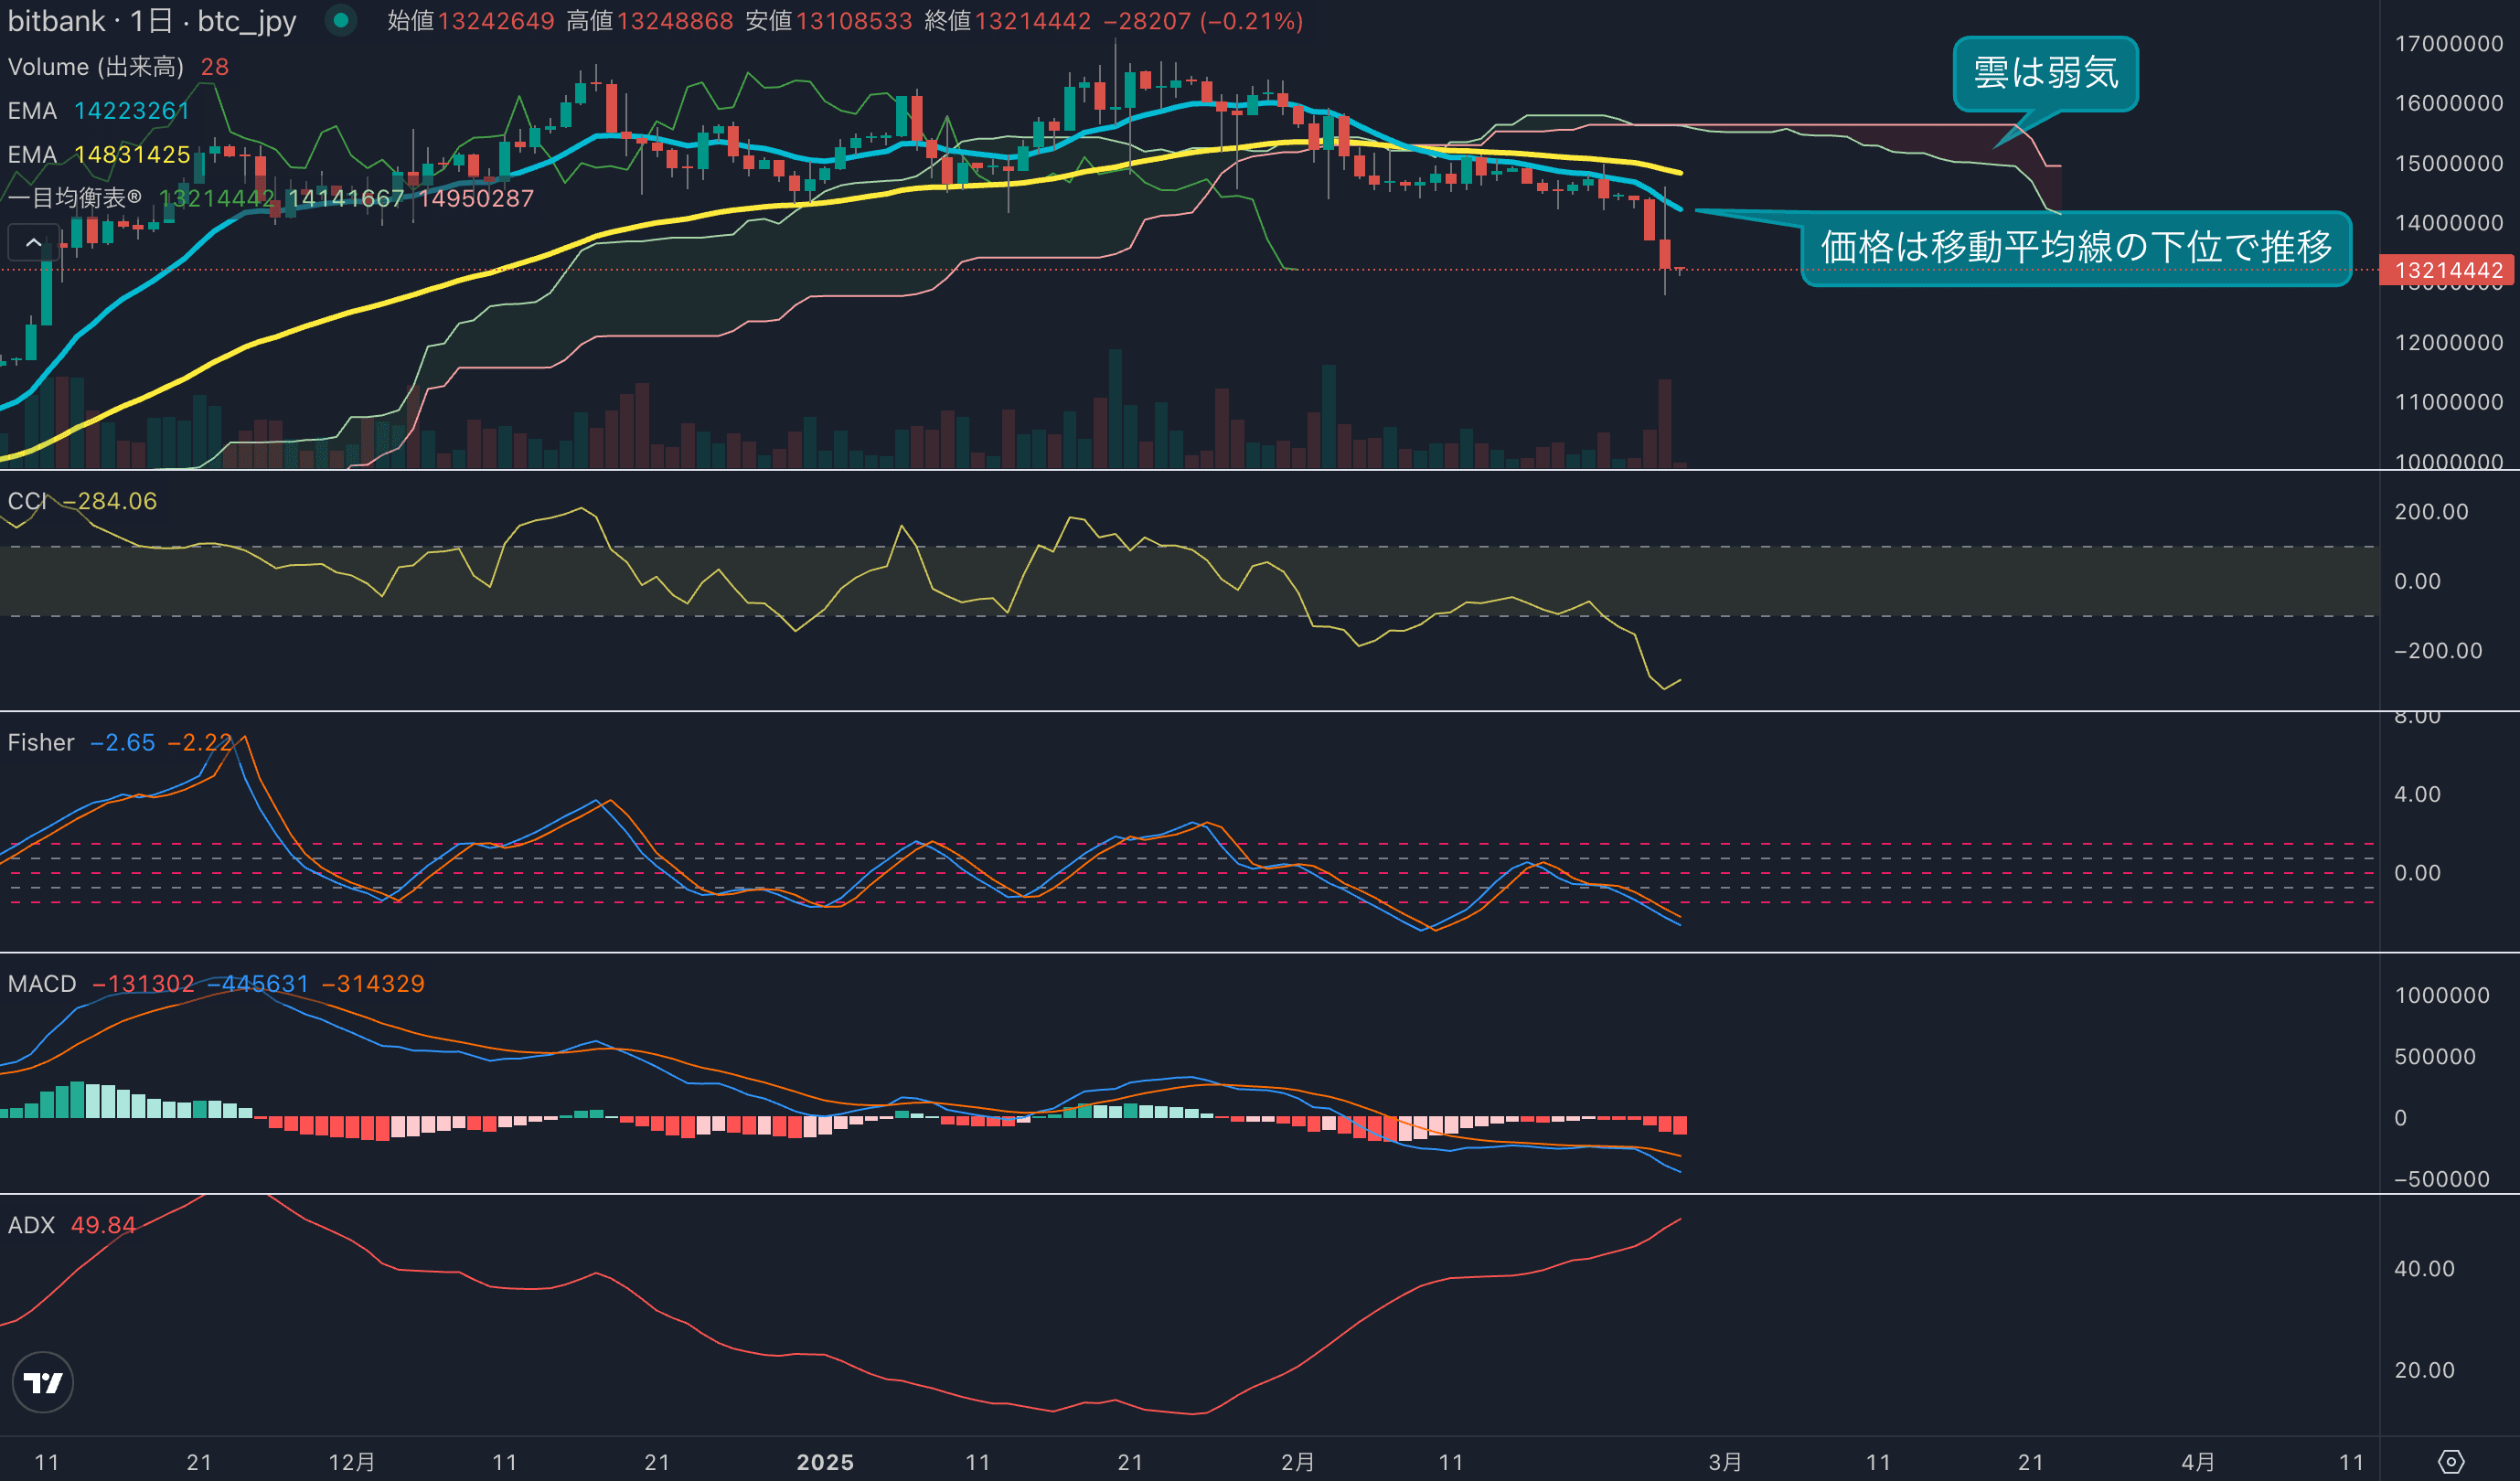Click the 3月 label on time axis
Screen dimensions: 2520x1481
(x=1725, y=1462)
